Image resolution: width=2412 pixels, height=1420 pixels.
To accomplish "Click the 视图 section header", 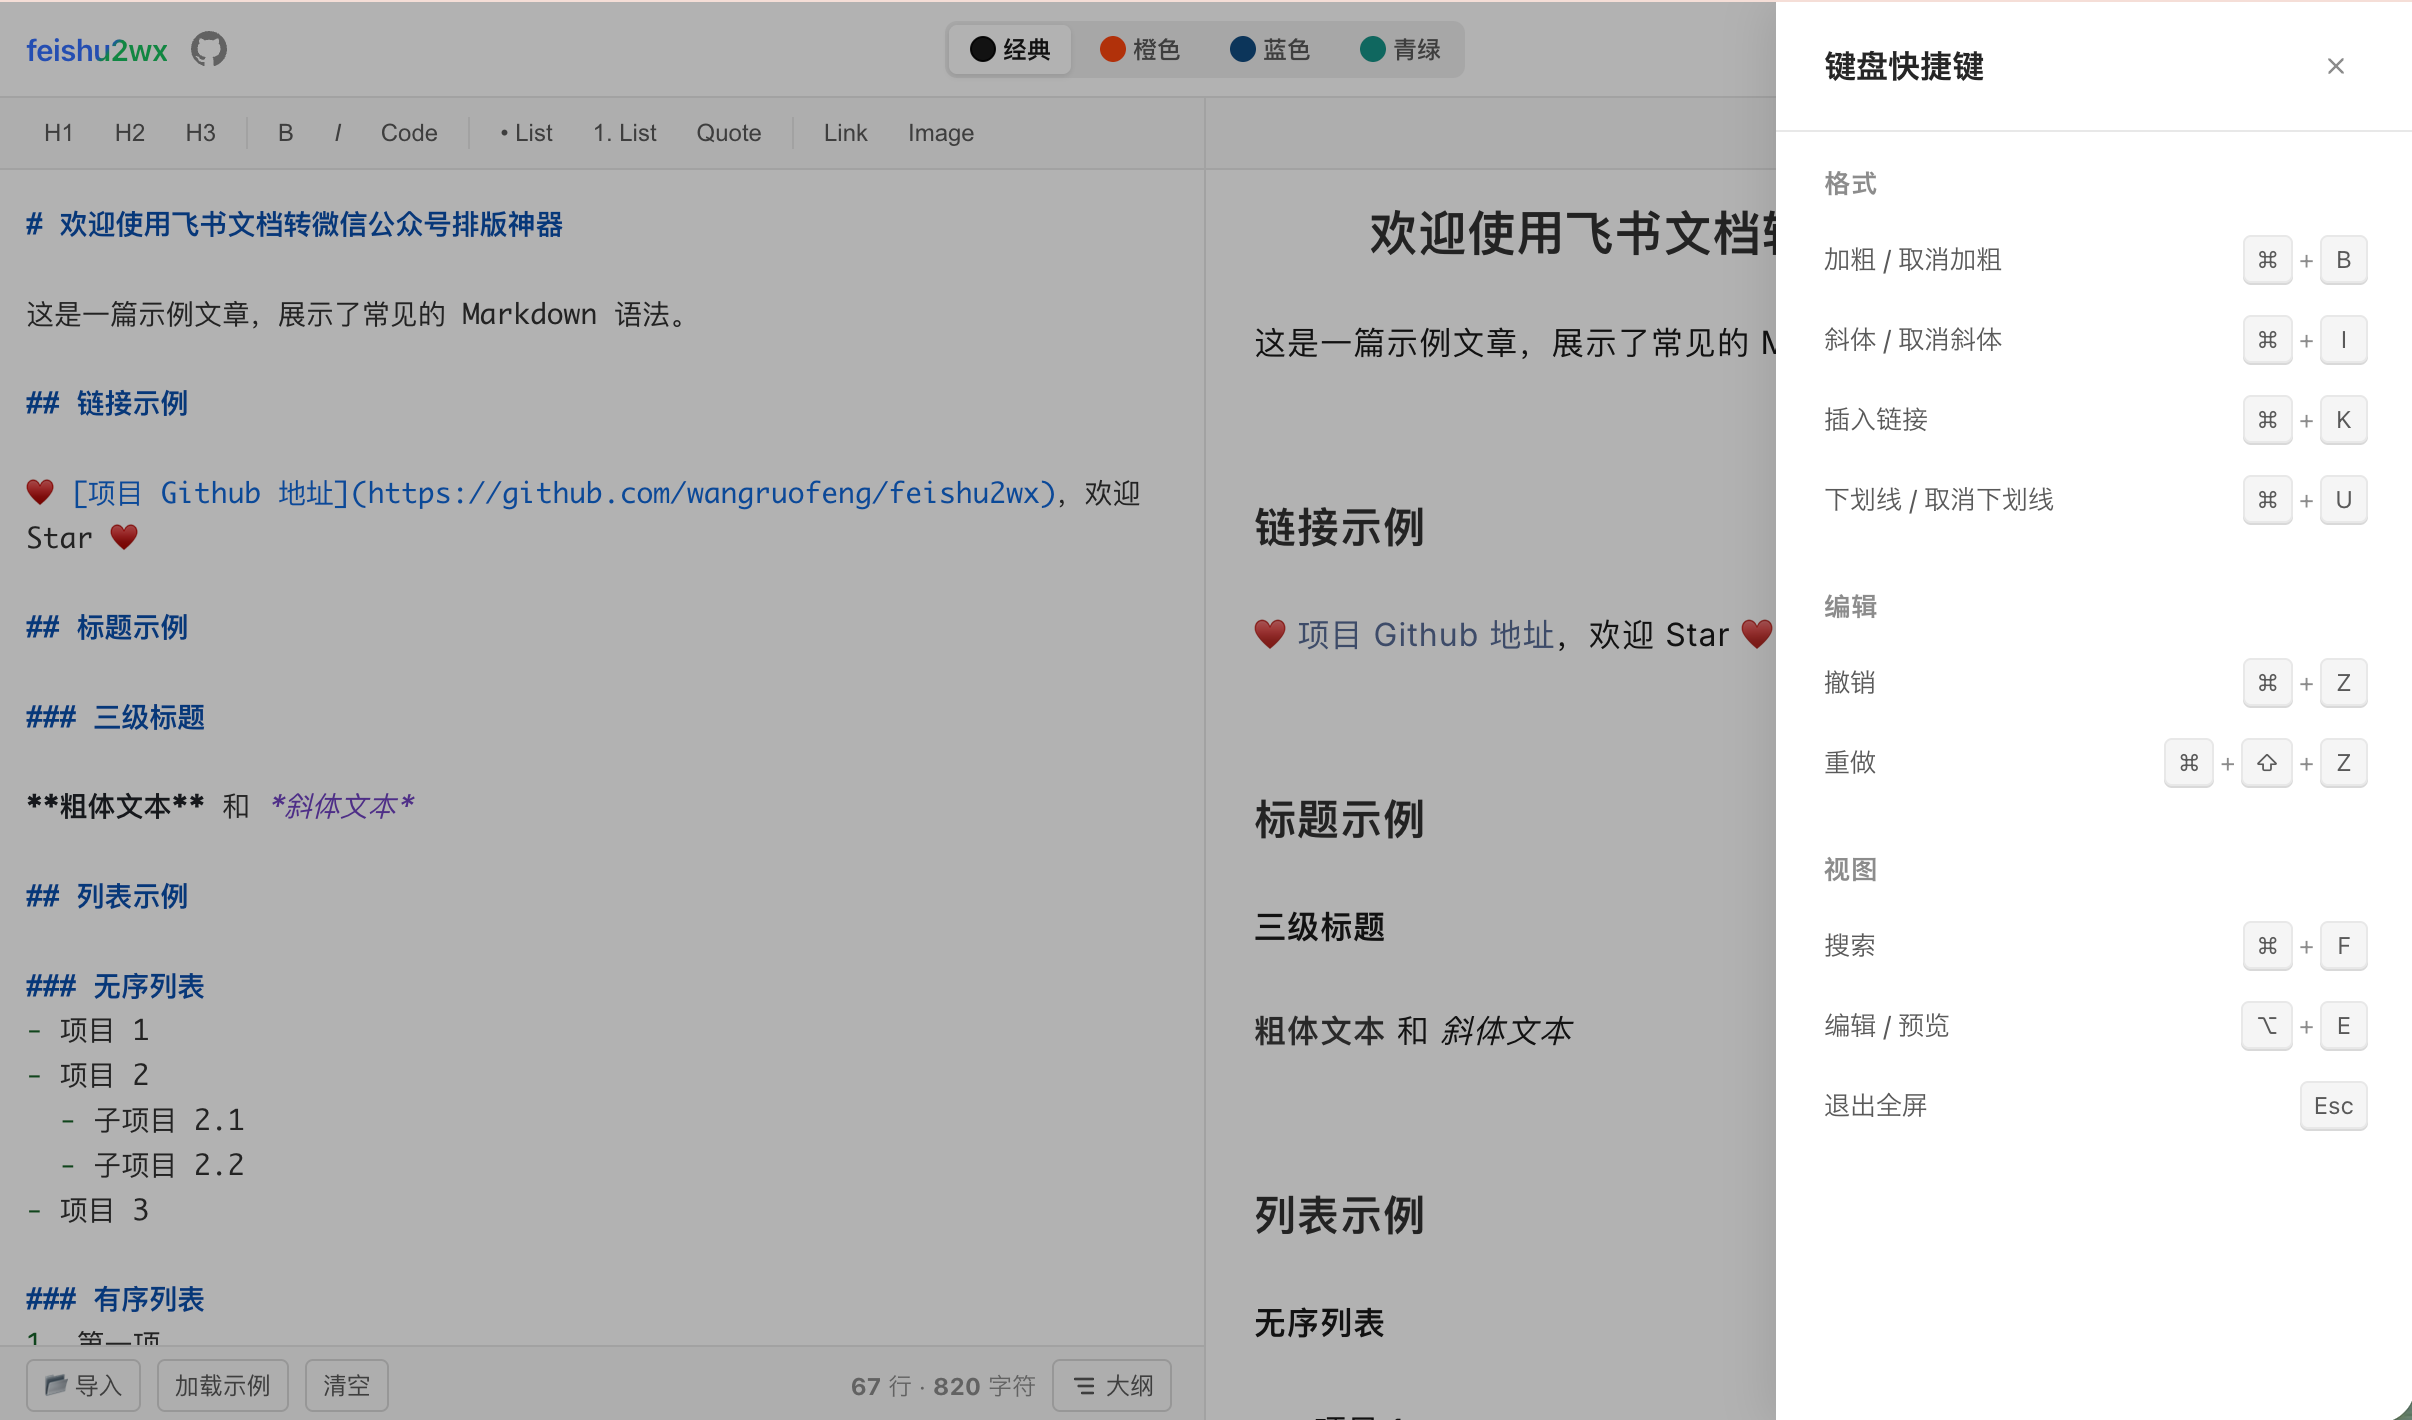I will coord(1850,870).
